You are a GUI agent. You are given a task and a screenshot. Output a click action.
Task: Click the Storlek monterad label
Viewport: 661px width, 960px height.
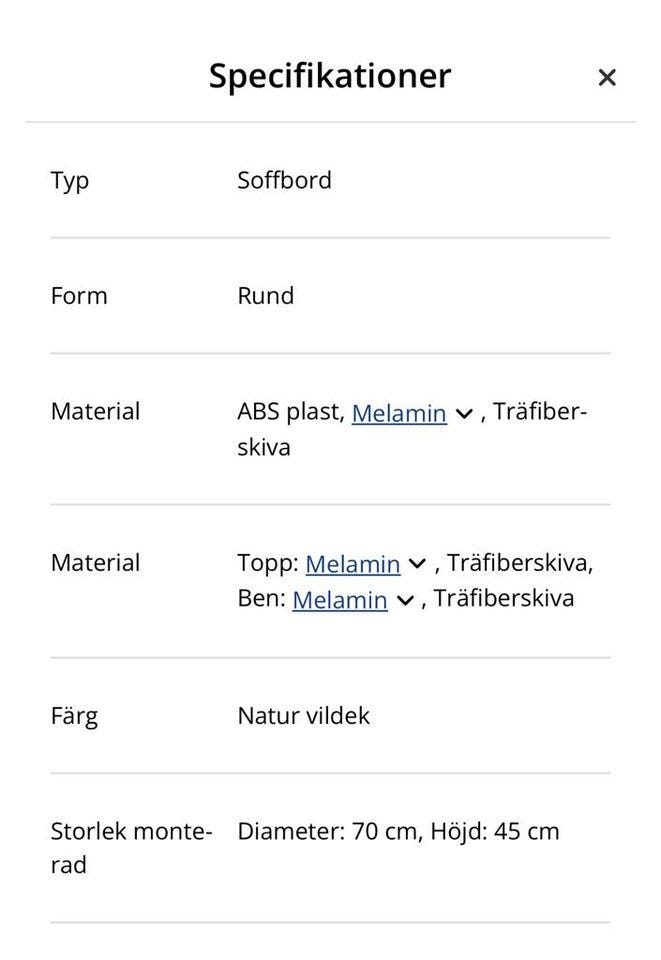(130, 847)
